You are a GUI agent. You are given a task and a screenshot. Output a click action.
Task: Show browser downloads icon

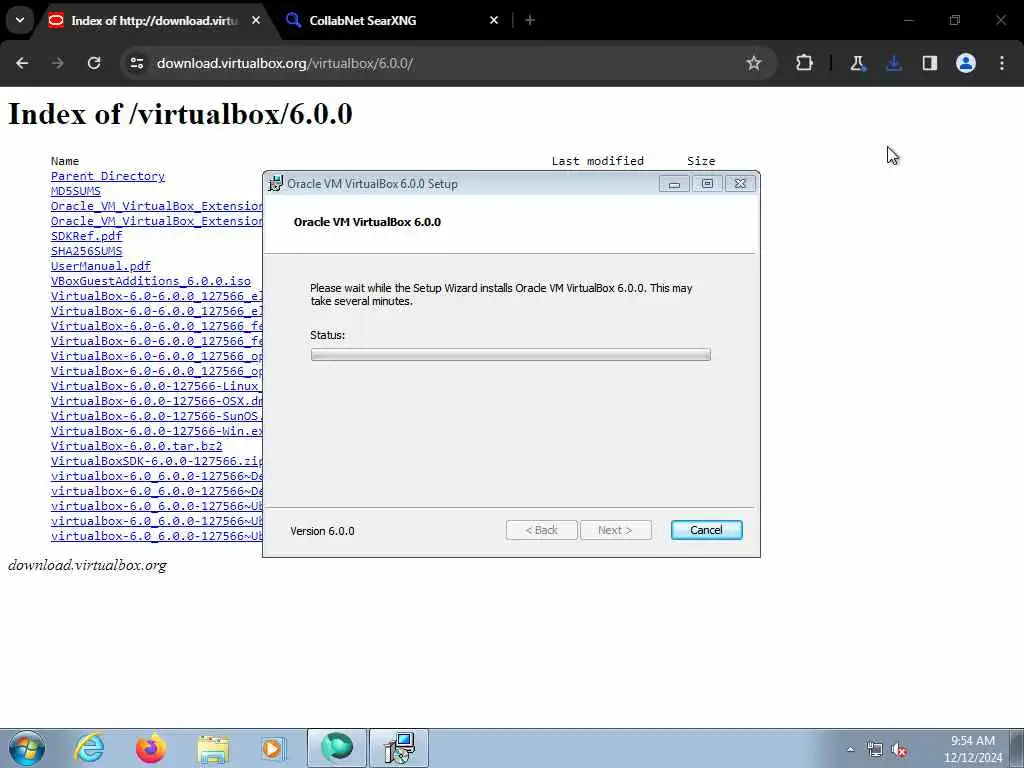(893, 63)
